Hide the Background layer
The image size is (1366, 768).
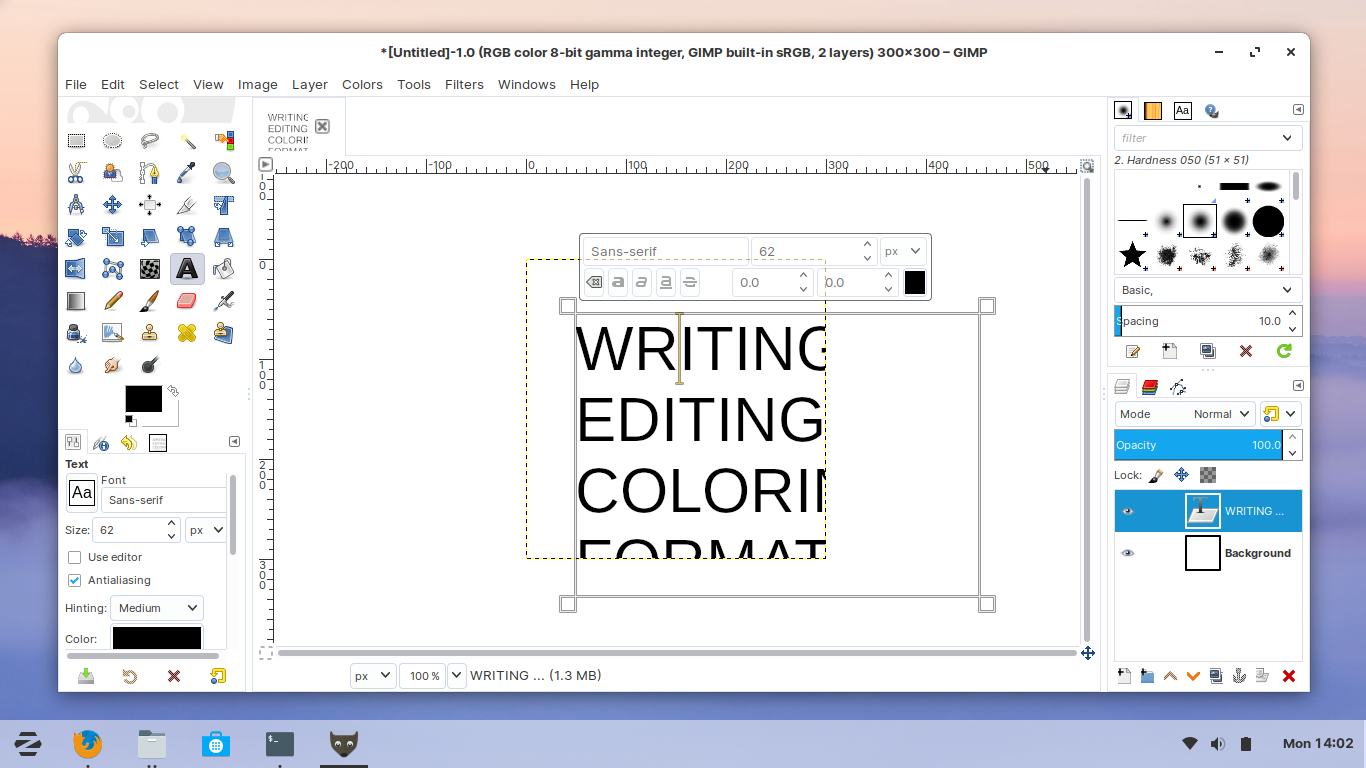(x=1128, y=553)
